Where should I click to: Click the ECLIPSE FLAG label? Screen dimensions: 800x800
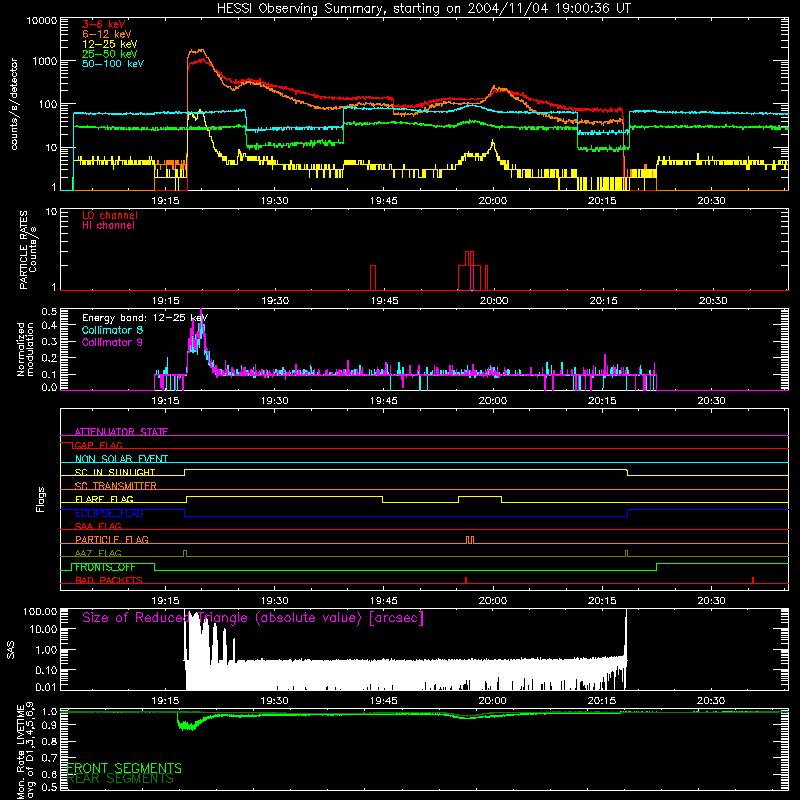(x=109, y=513)
